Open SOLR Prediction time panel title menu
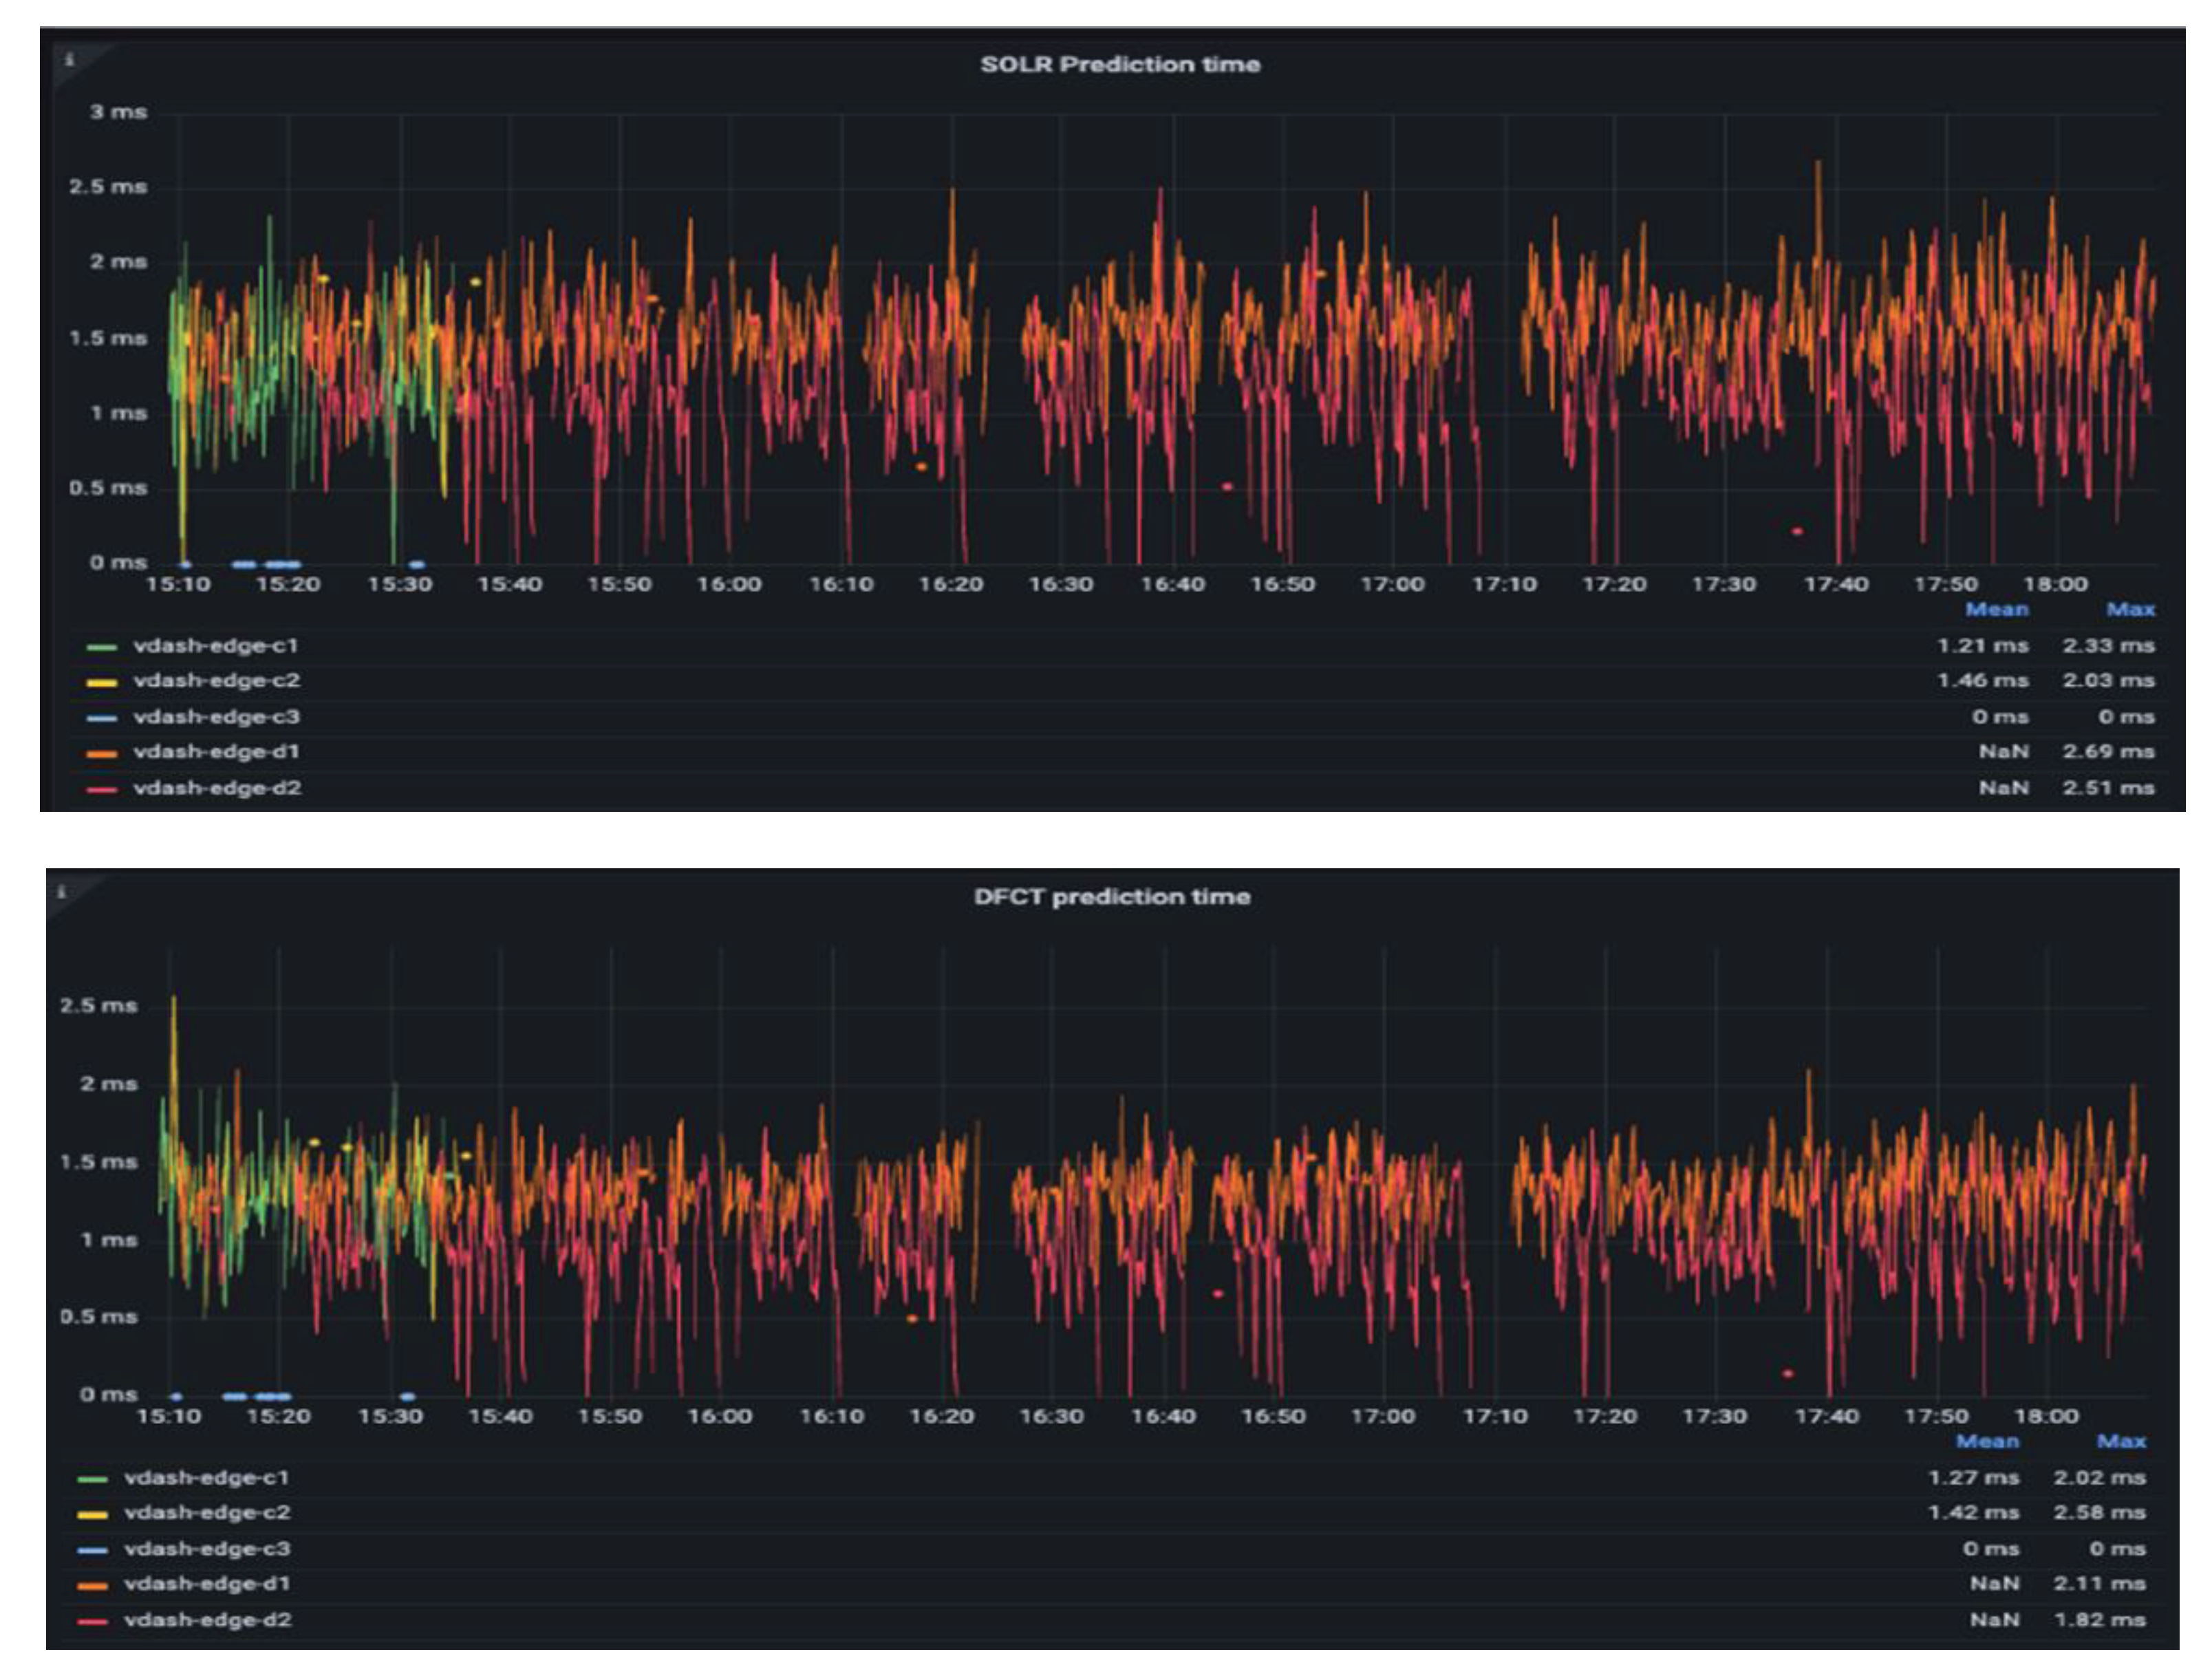 click(x=1119, y=65)
